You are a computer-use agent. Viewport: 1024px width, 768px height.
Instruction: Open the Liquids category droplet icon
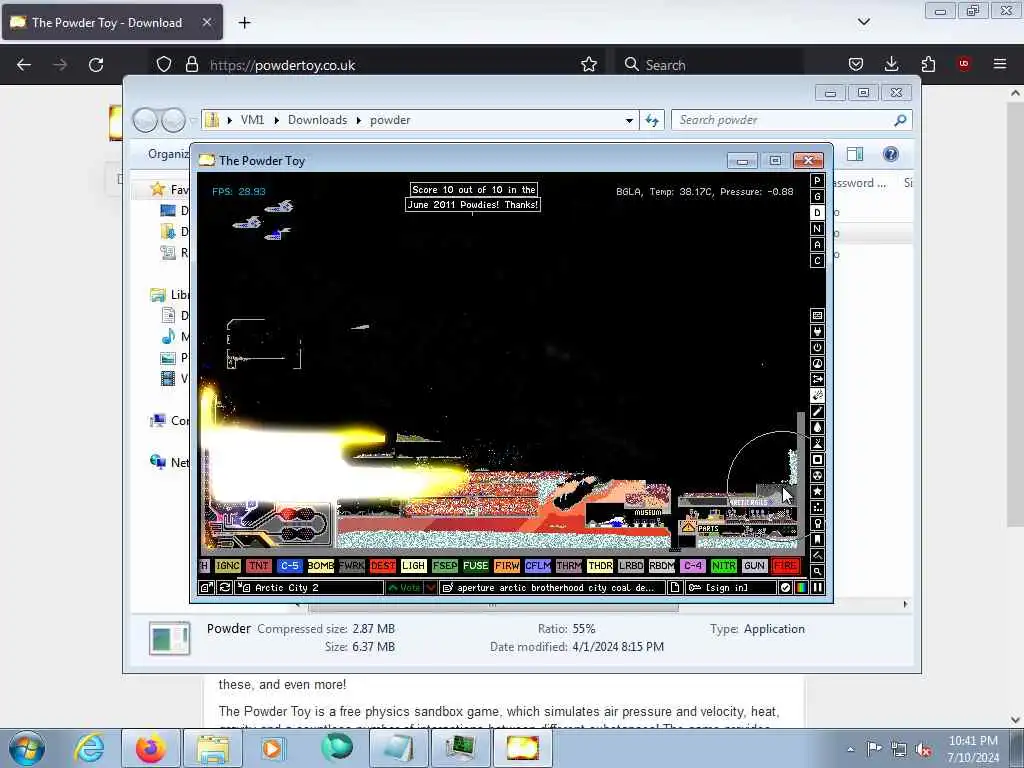coord(817,428)
